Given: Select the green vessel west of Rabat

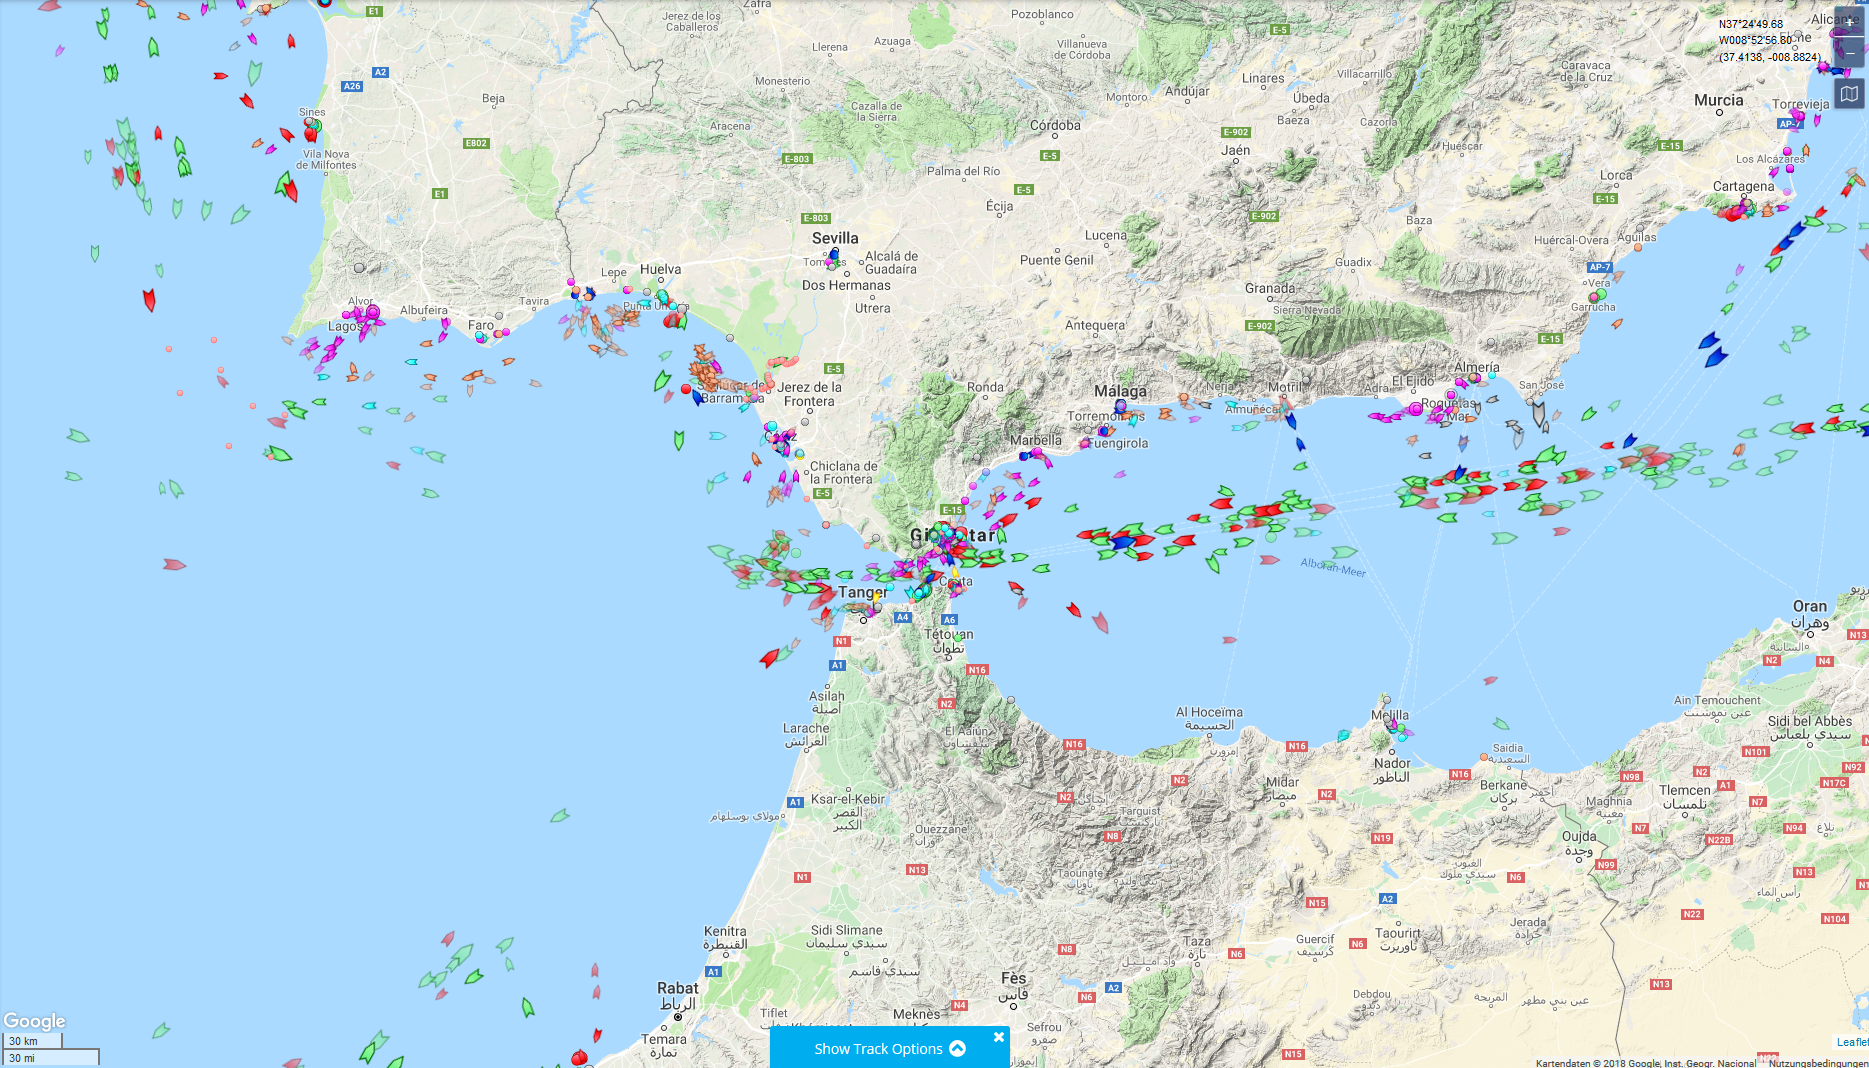Looking at the screenshot, I should click(527, 1007).
